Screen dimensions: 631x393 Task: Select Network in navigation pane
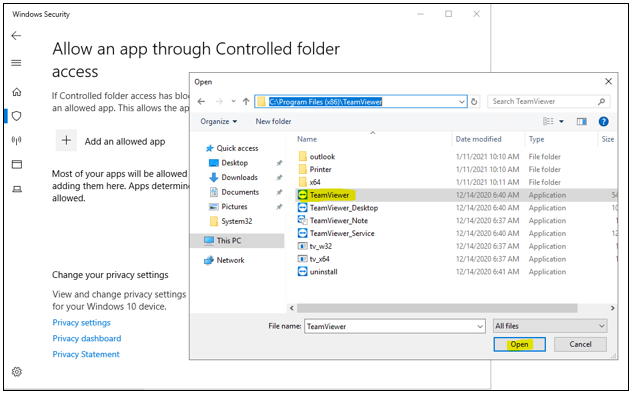click(225, 260)
